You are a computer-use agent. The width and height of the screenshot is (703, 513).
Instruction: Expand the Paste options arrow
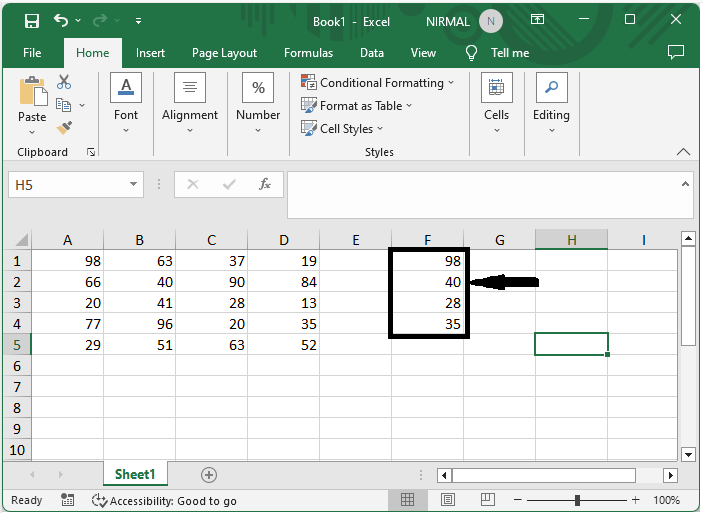32,132
